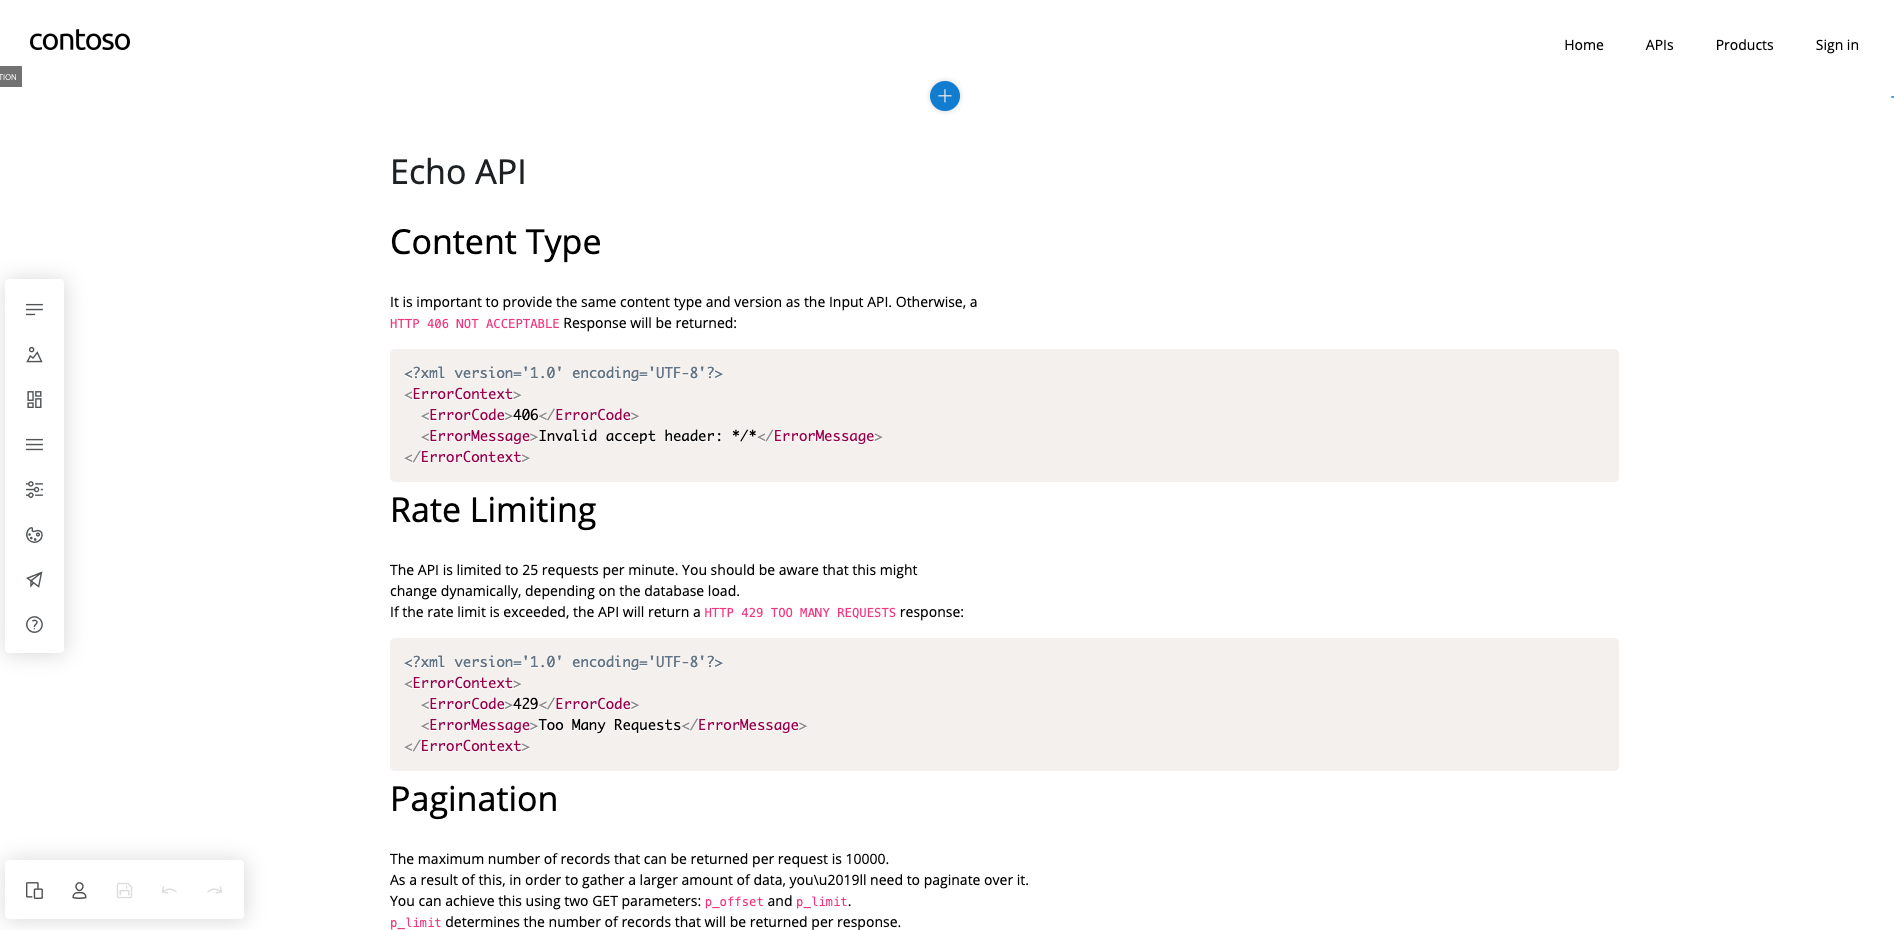This screenshot has width=1894, height=930.
Task: Open the Pages panel icon
Action: (34, 310)
